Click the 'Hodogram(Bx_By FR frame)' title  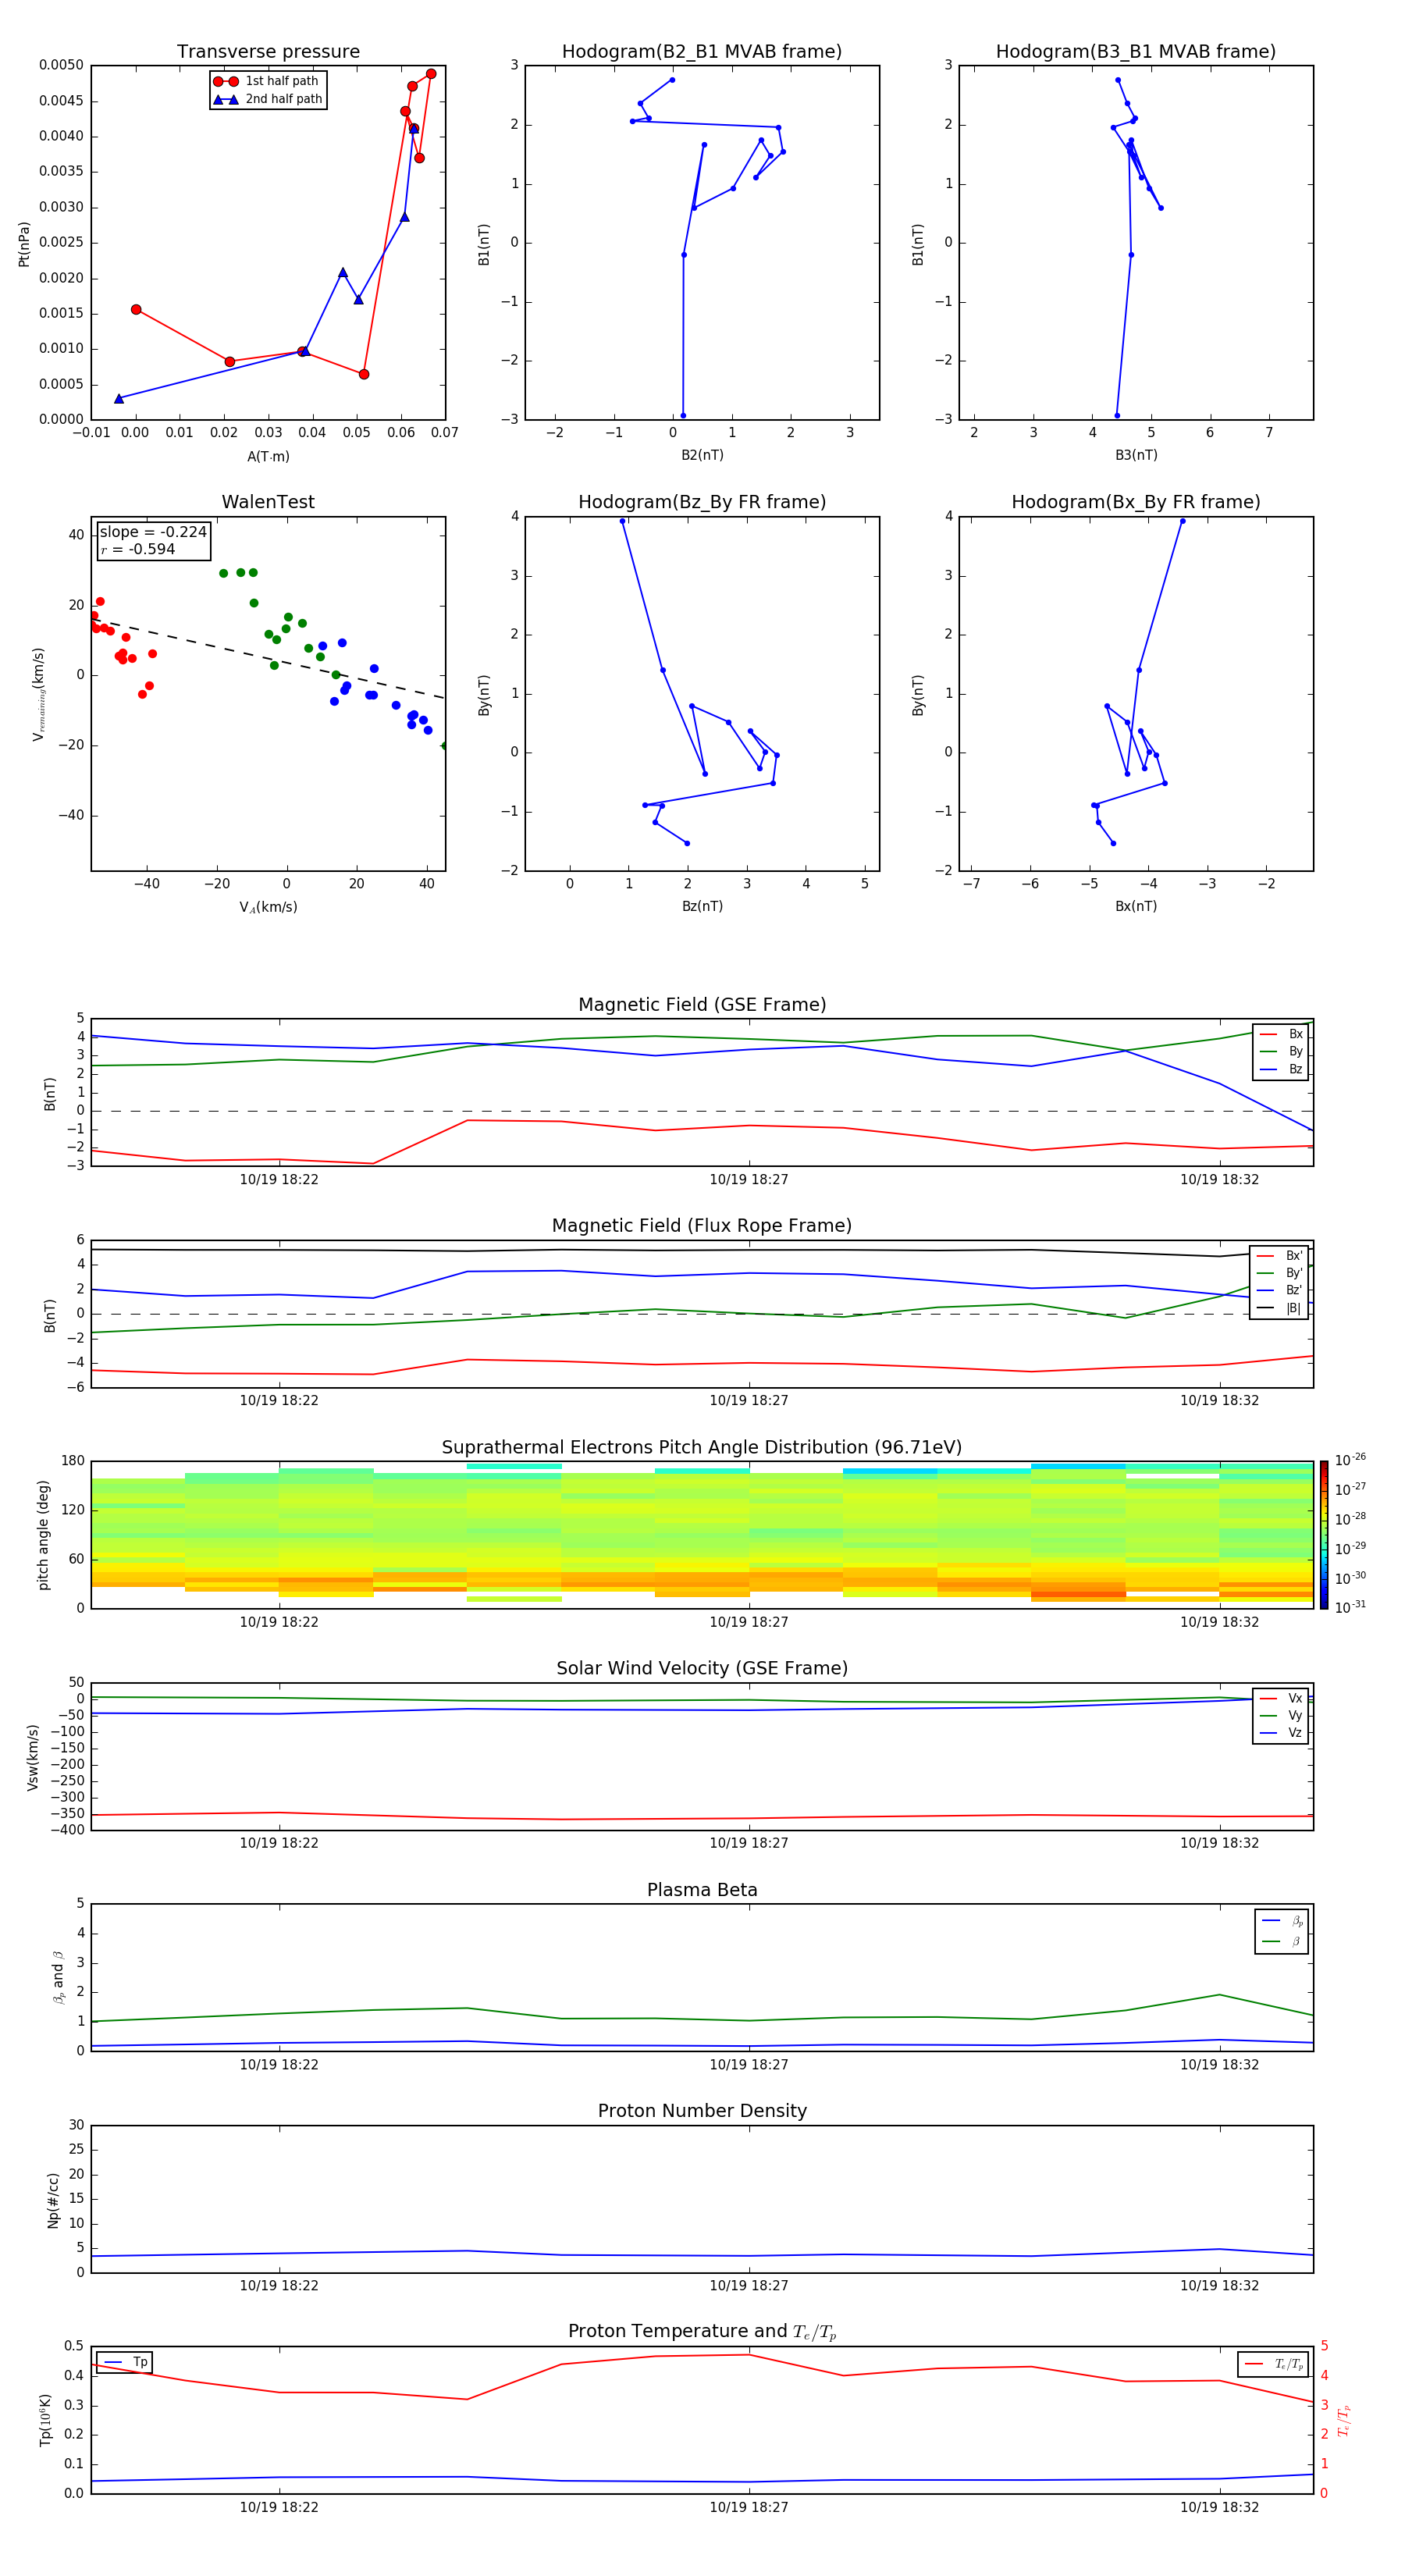point(1136,502)
